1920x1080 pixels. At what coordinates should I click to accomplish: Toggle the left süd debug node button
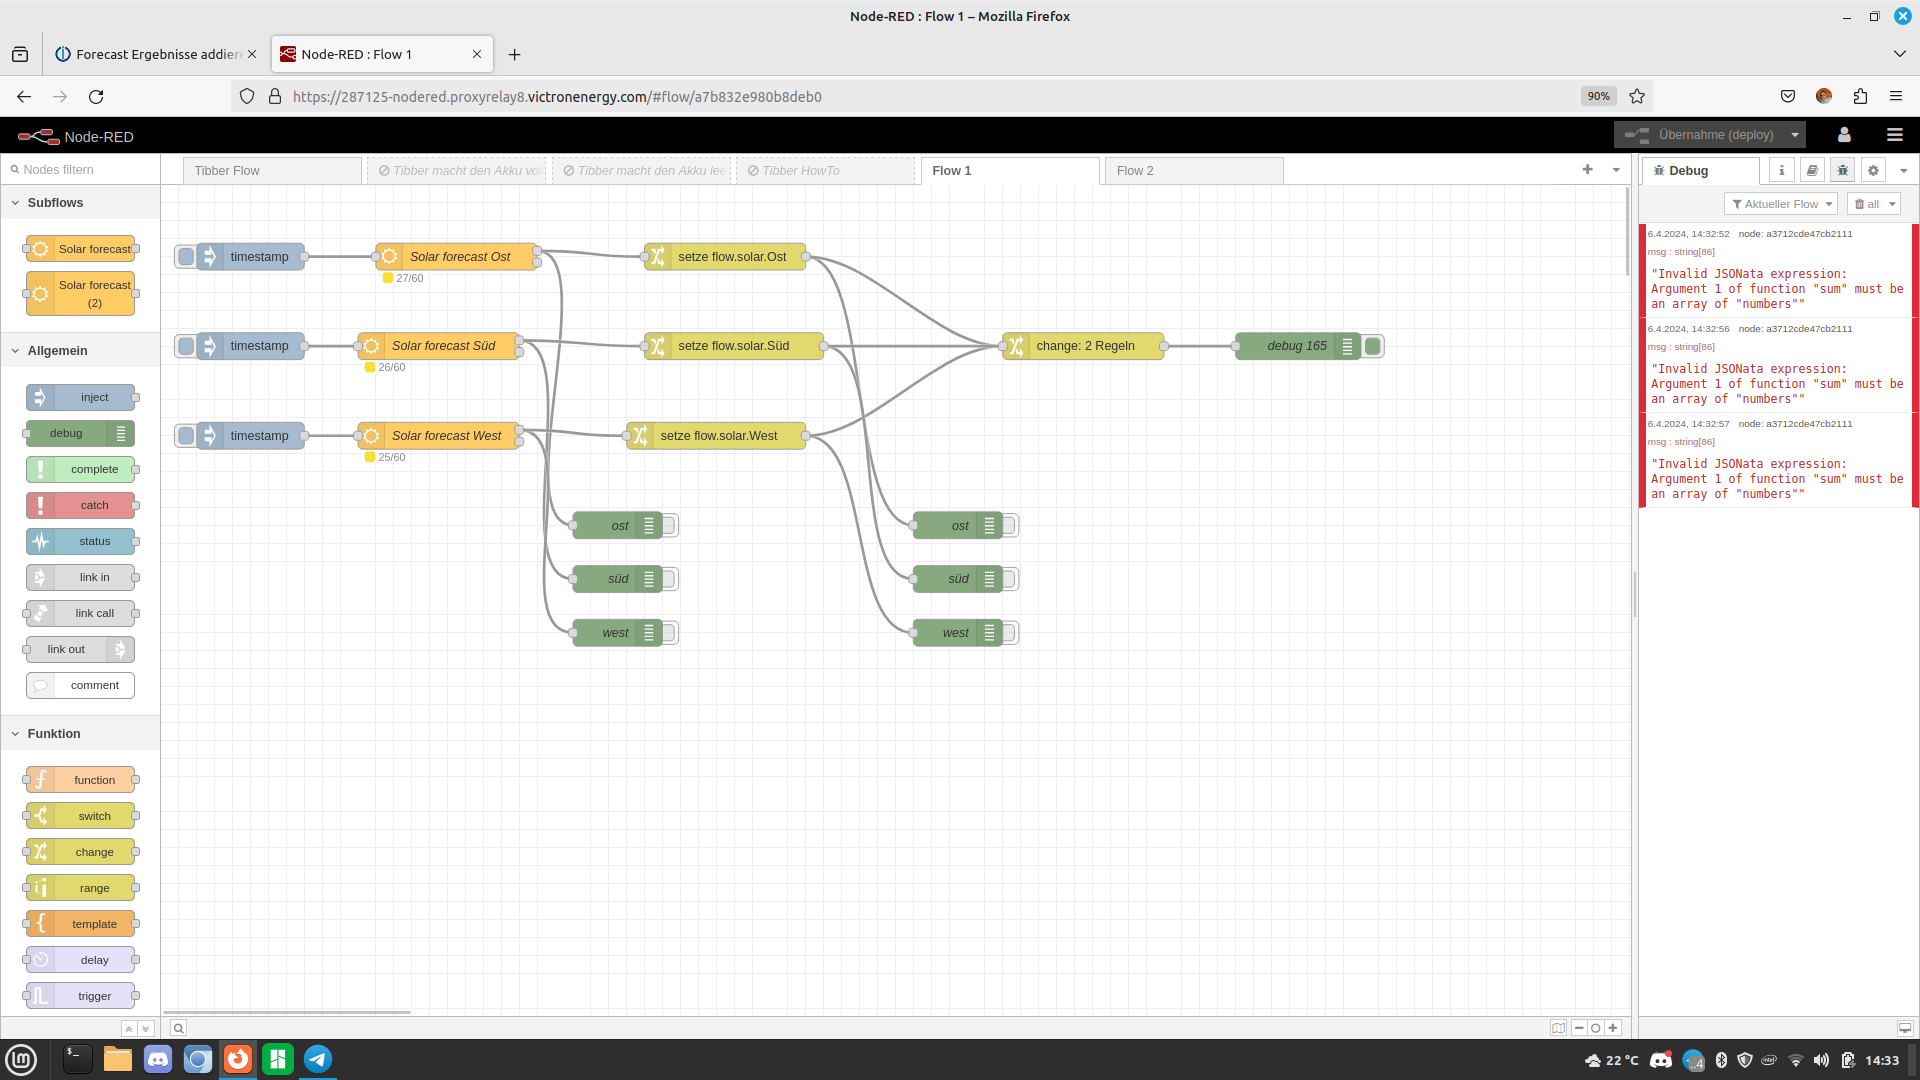click(x=669, y=579)
